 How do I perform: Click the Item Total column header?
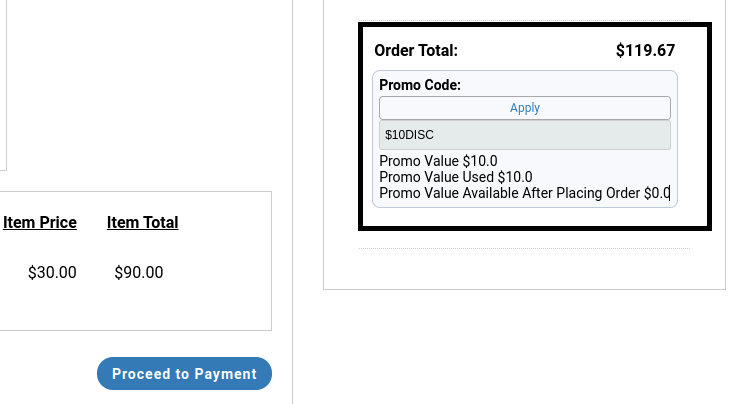point(142,222)
